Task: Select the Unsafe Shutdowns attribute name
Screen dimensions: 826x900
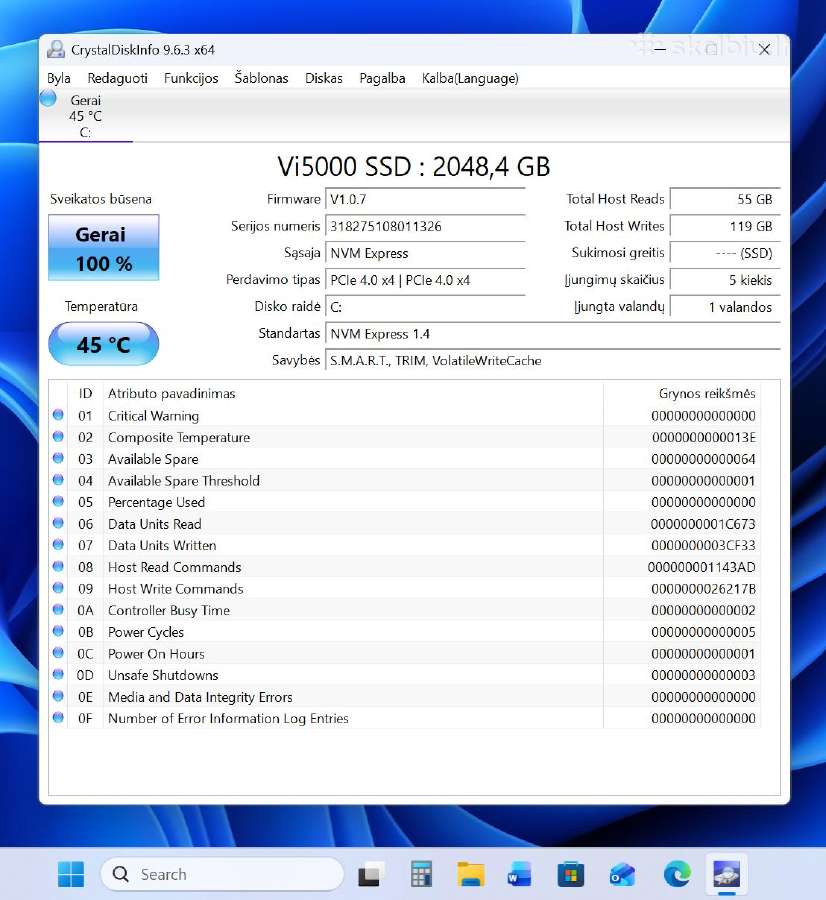Action: 163,675
